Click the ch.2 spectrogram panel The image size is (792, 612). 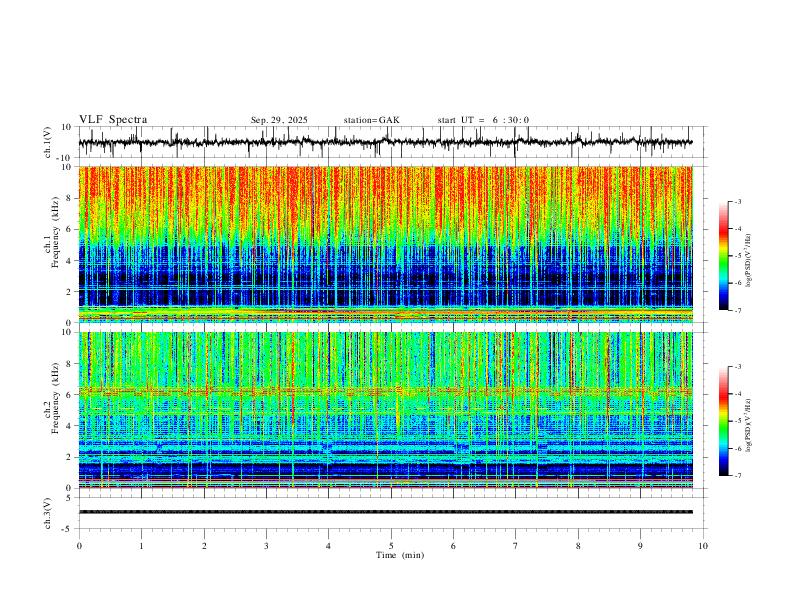coord(385,410)
